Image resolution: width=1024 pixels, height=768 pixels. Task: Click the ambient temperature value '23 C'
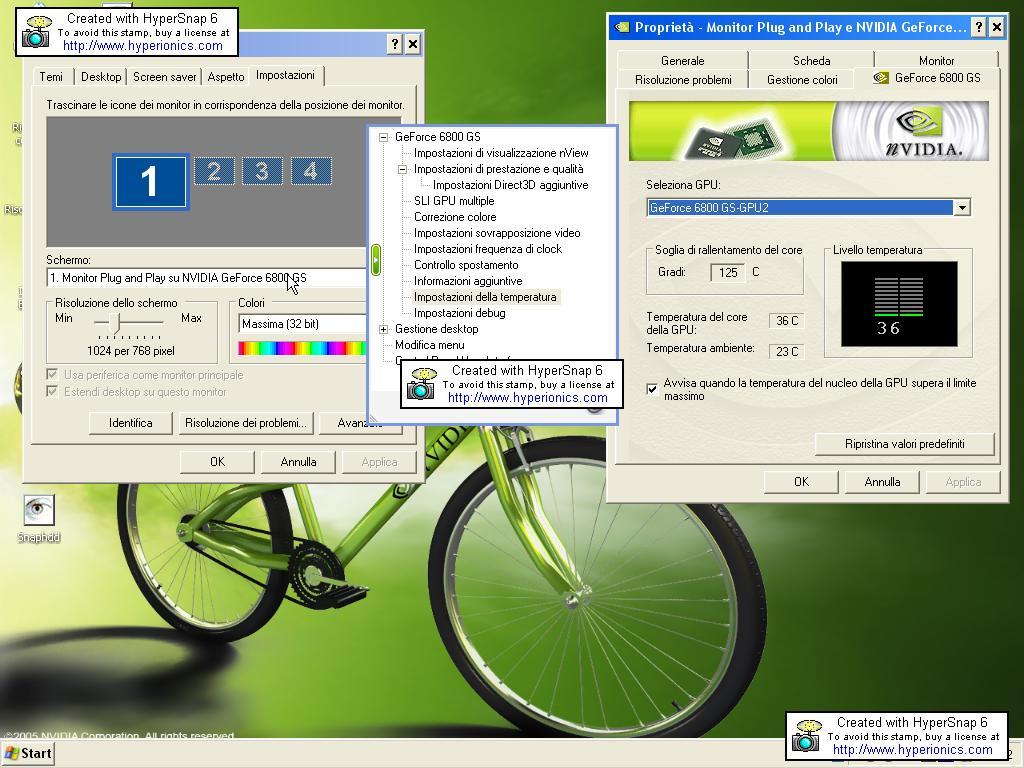click(x=786, y=351)
